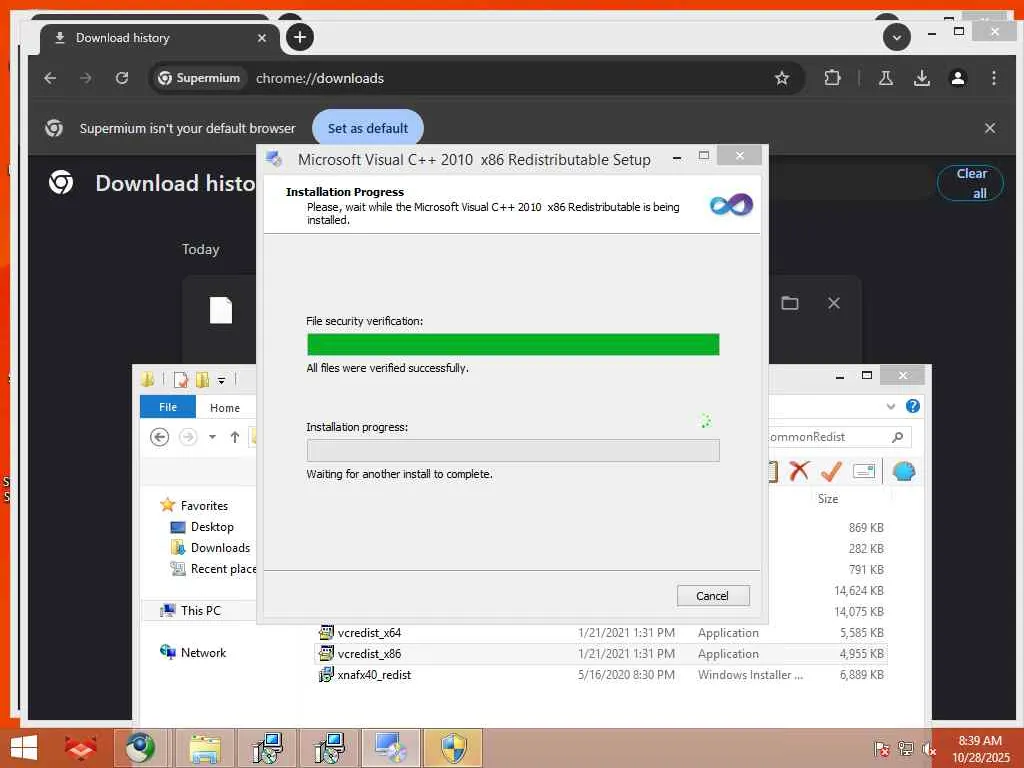Go up one folder in Explorer
Screen dimensions: 1024x768
235,437
